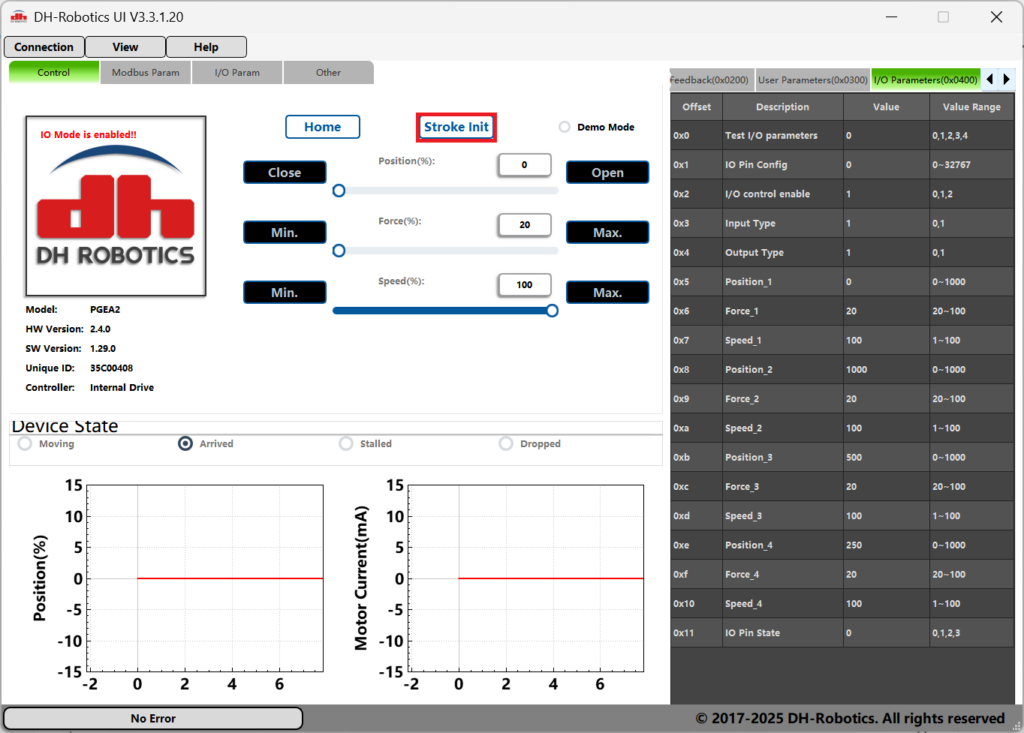The image size is (1024, 733).
Task: Open the Help menu
Action: 206,47
